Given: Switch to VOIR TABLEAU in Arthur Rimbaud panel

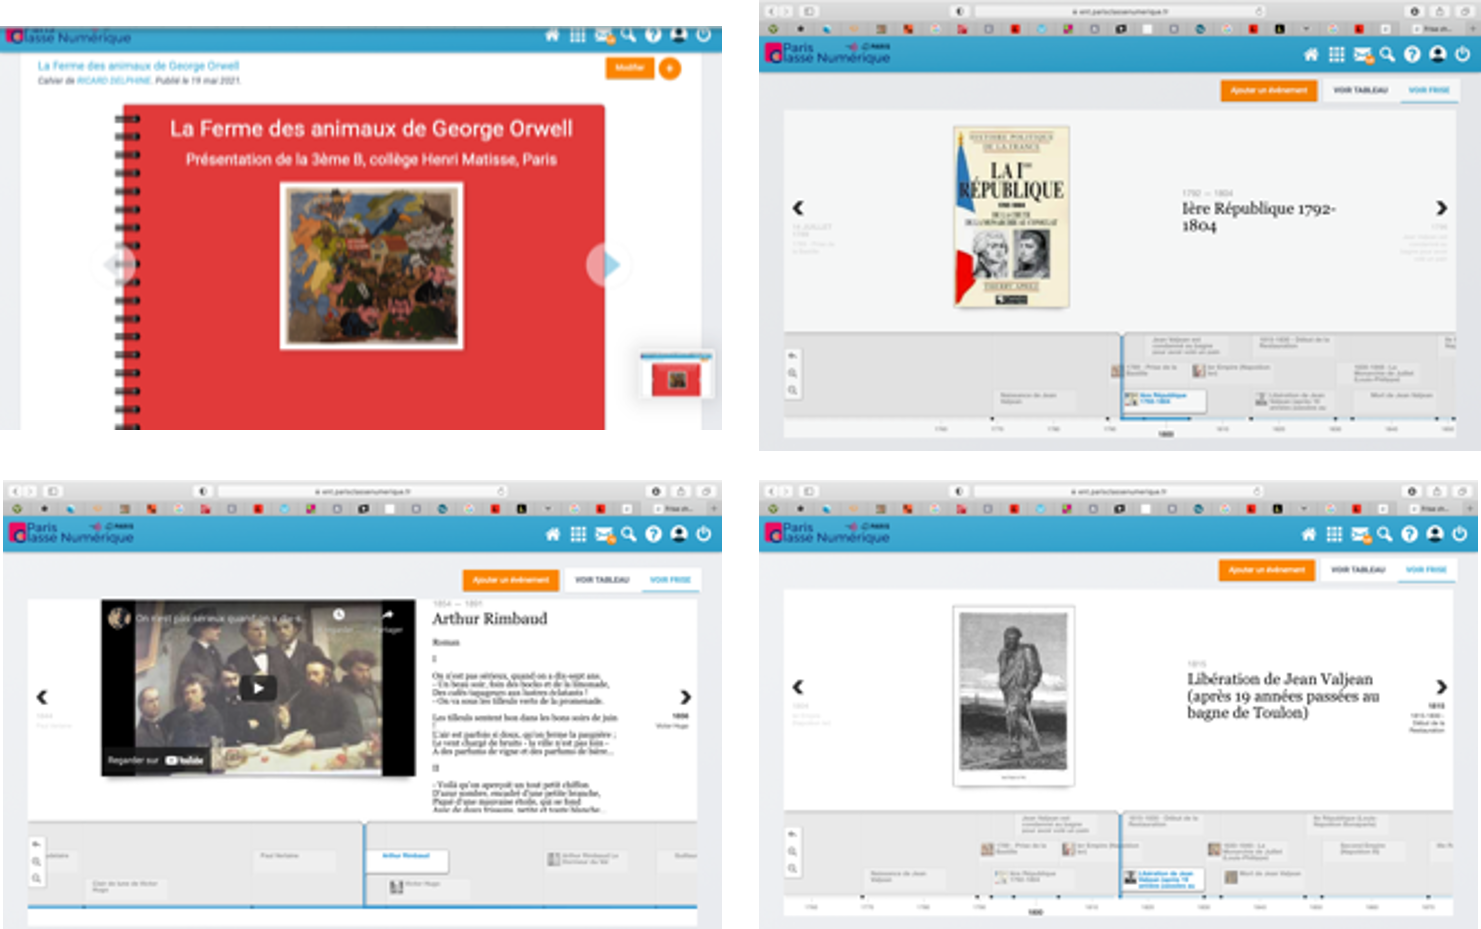Looking at the screenshot, I should 602,580.
